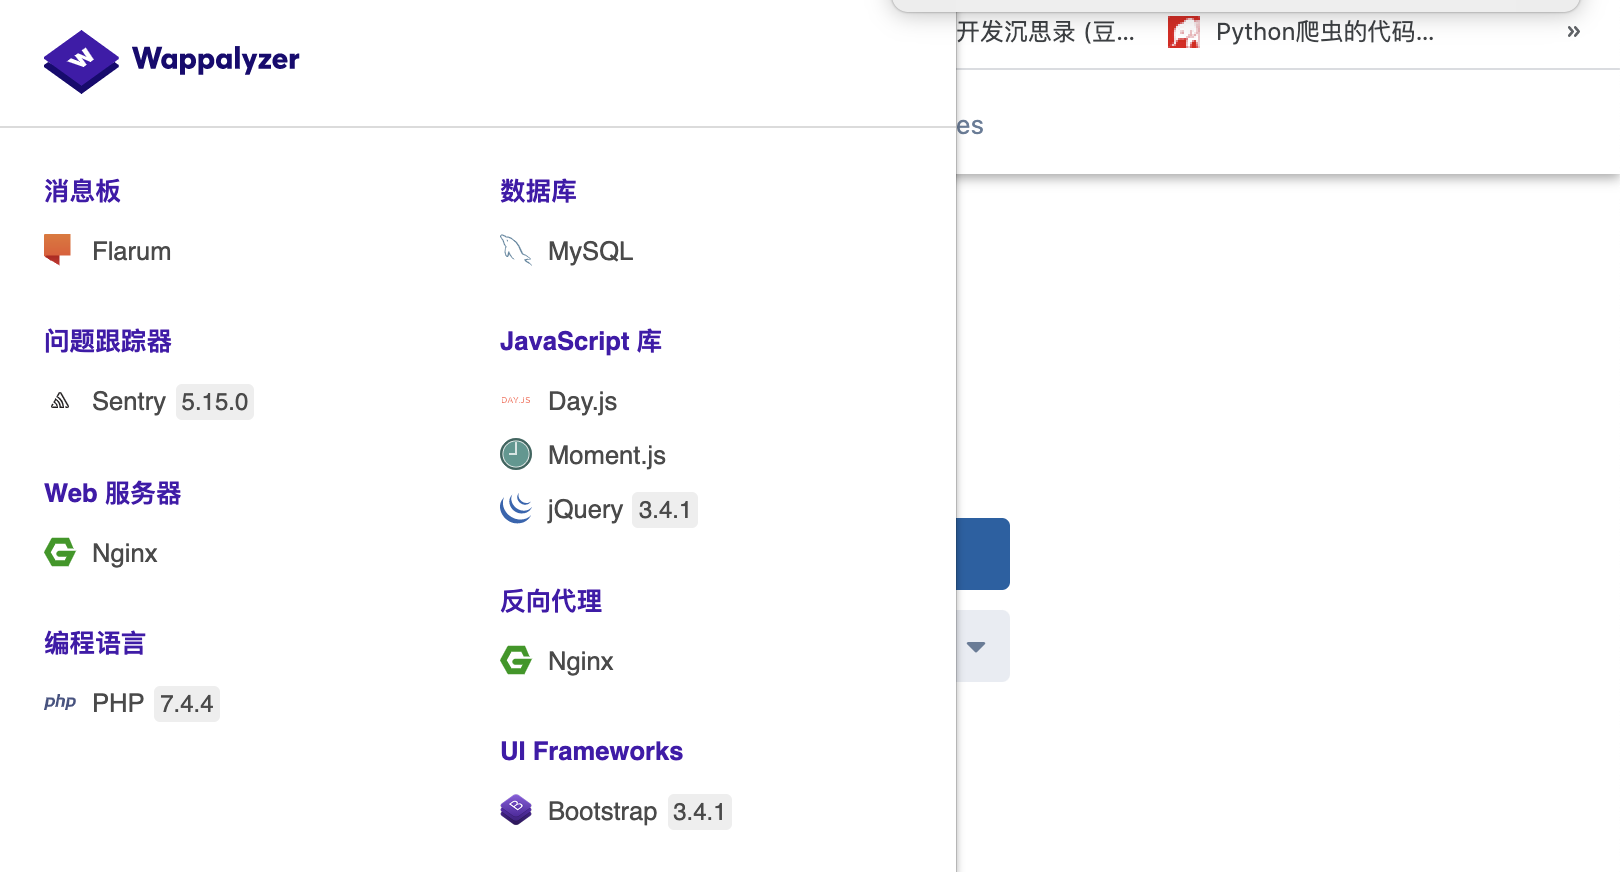Click the blue button behind the popup
This screenshot has height=872, width=1620.
coord(983,554)
